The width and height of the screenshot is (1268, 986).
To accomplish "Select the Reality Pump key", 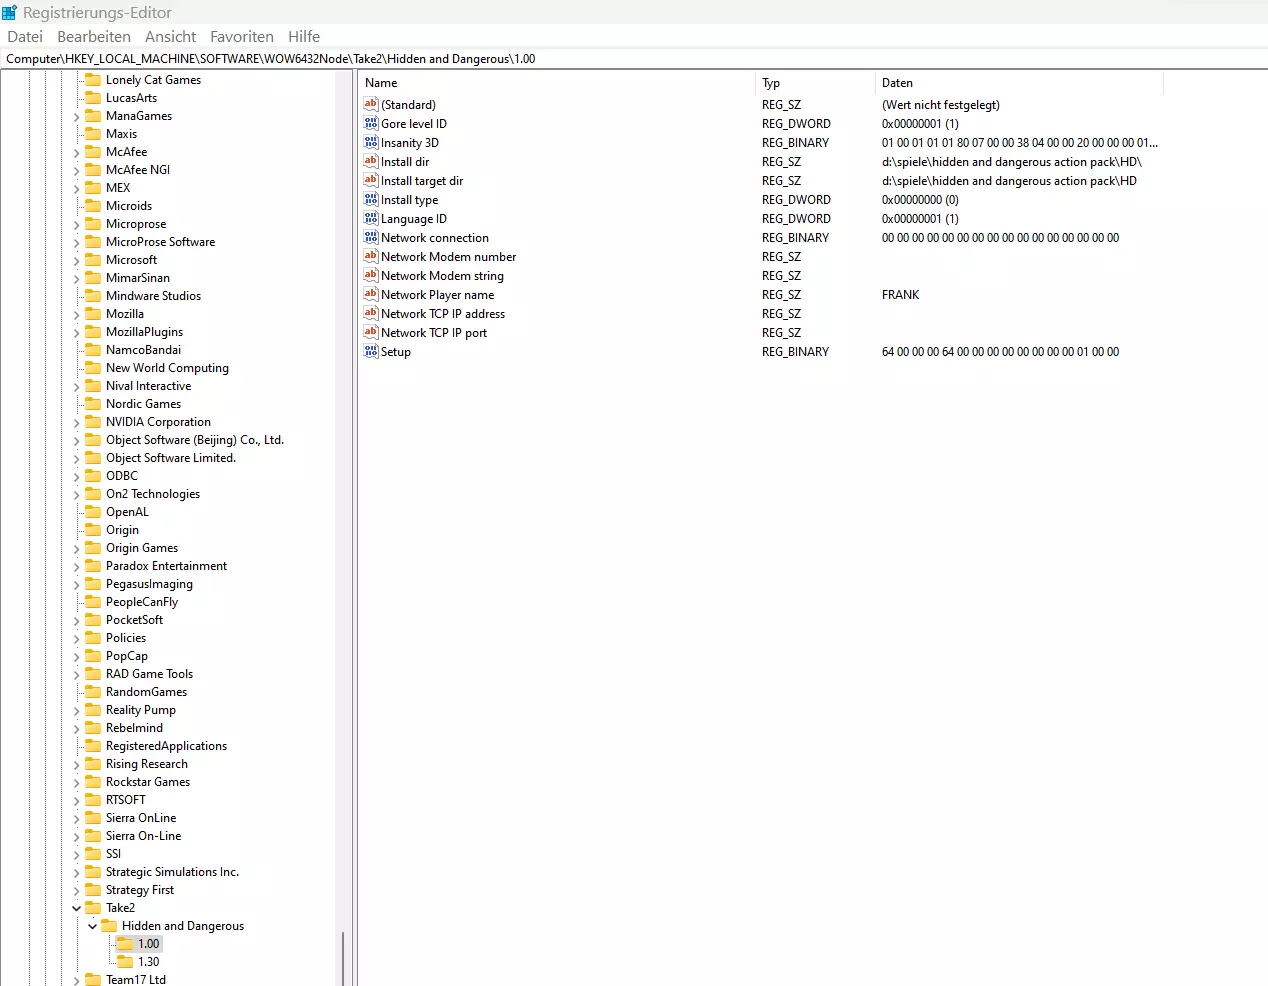I will (141, 709).
